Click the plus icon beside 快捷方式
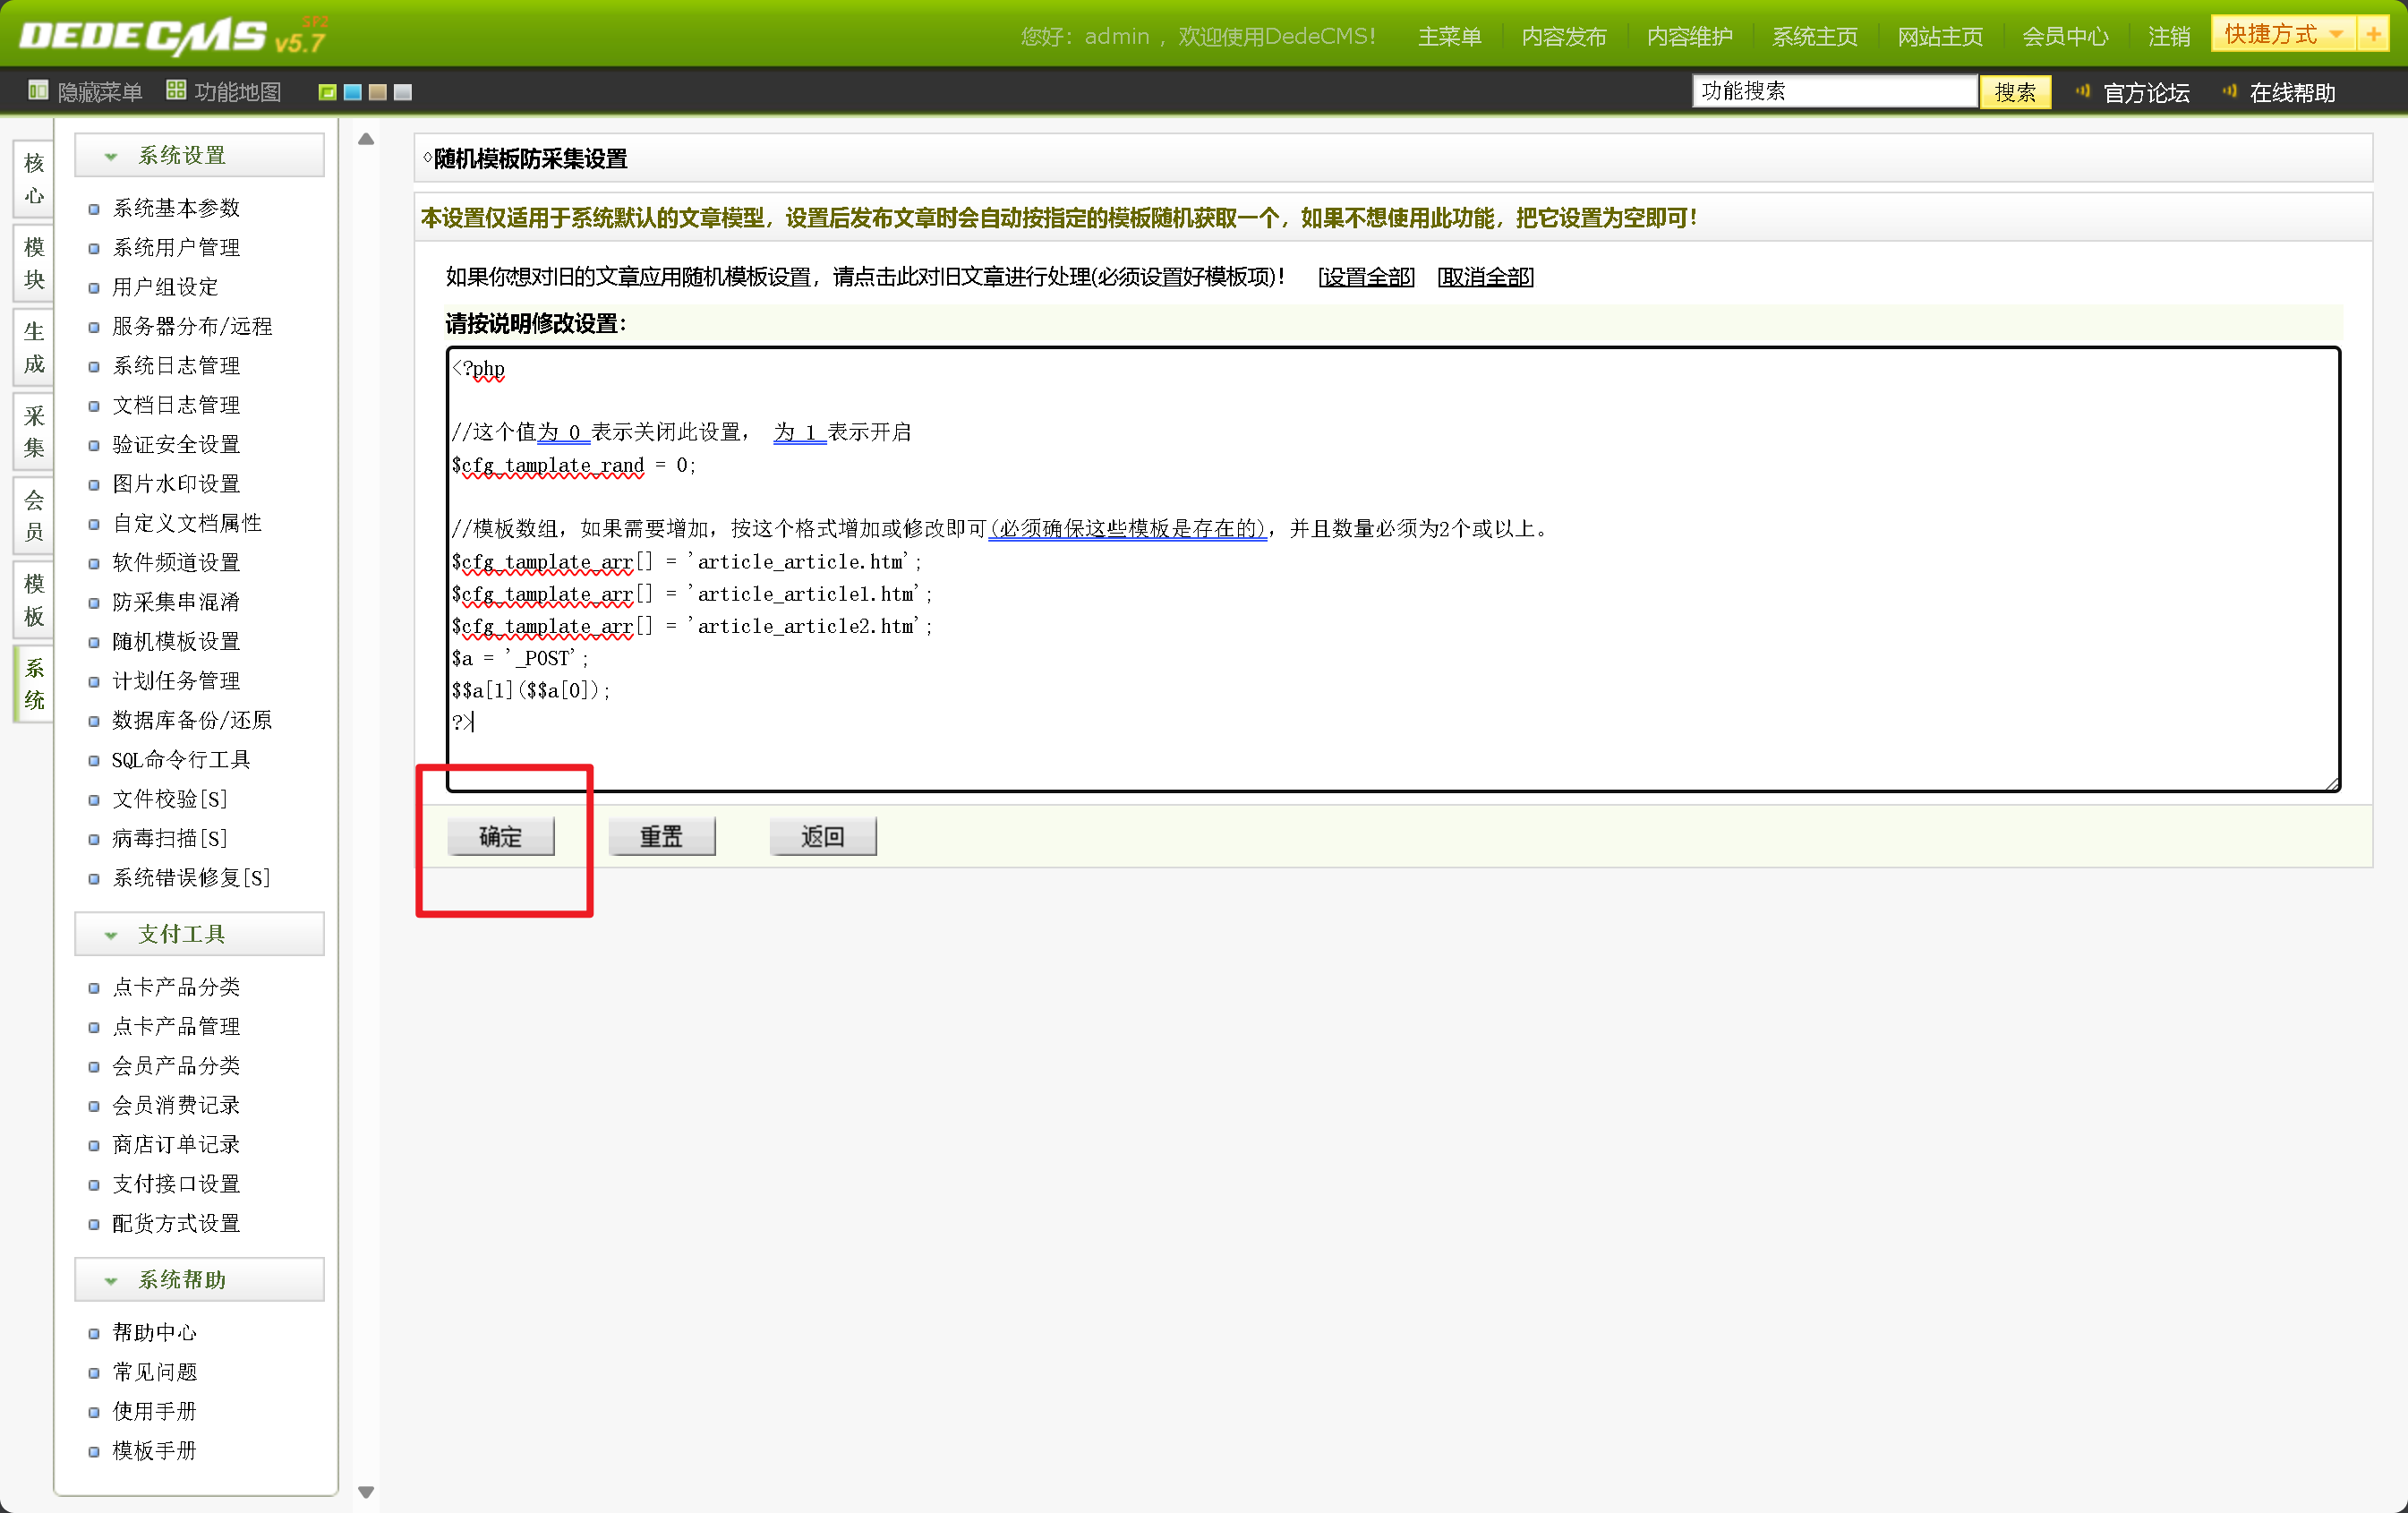This screenshot has width=2408, height=1513. pyautogui.click(x=2372, y=34)
